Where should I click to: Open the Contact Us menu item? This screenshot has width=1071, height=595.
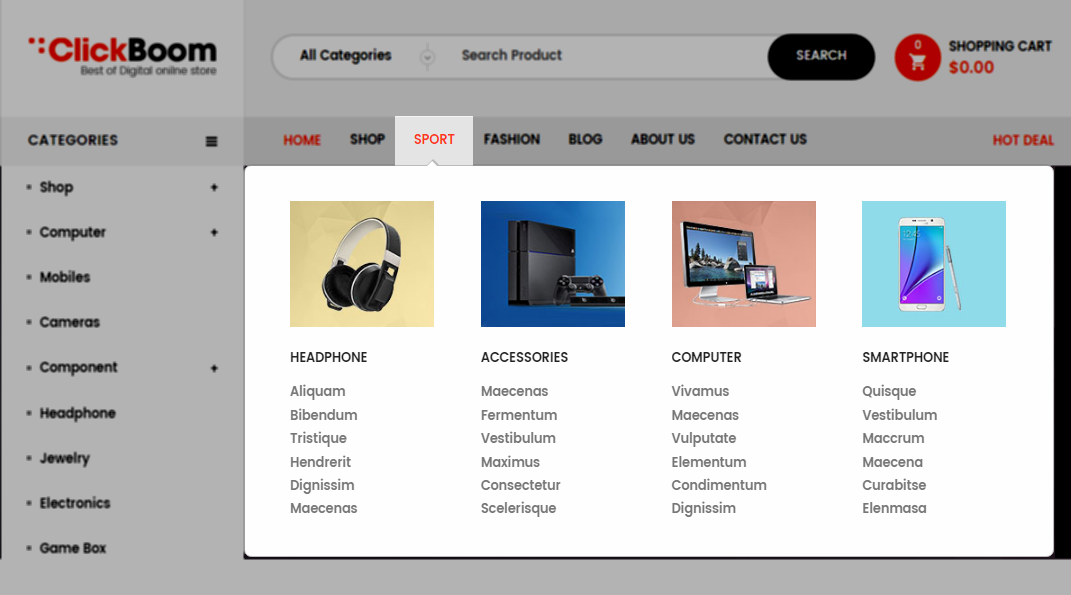[765, 139]
